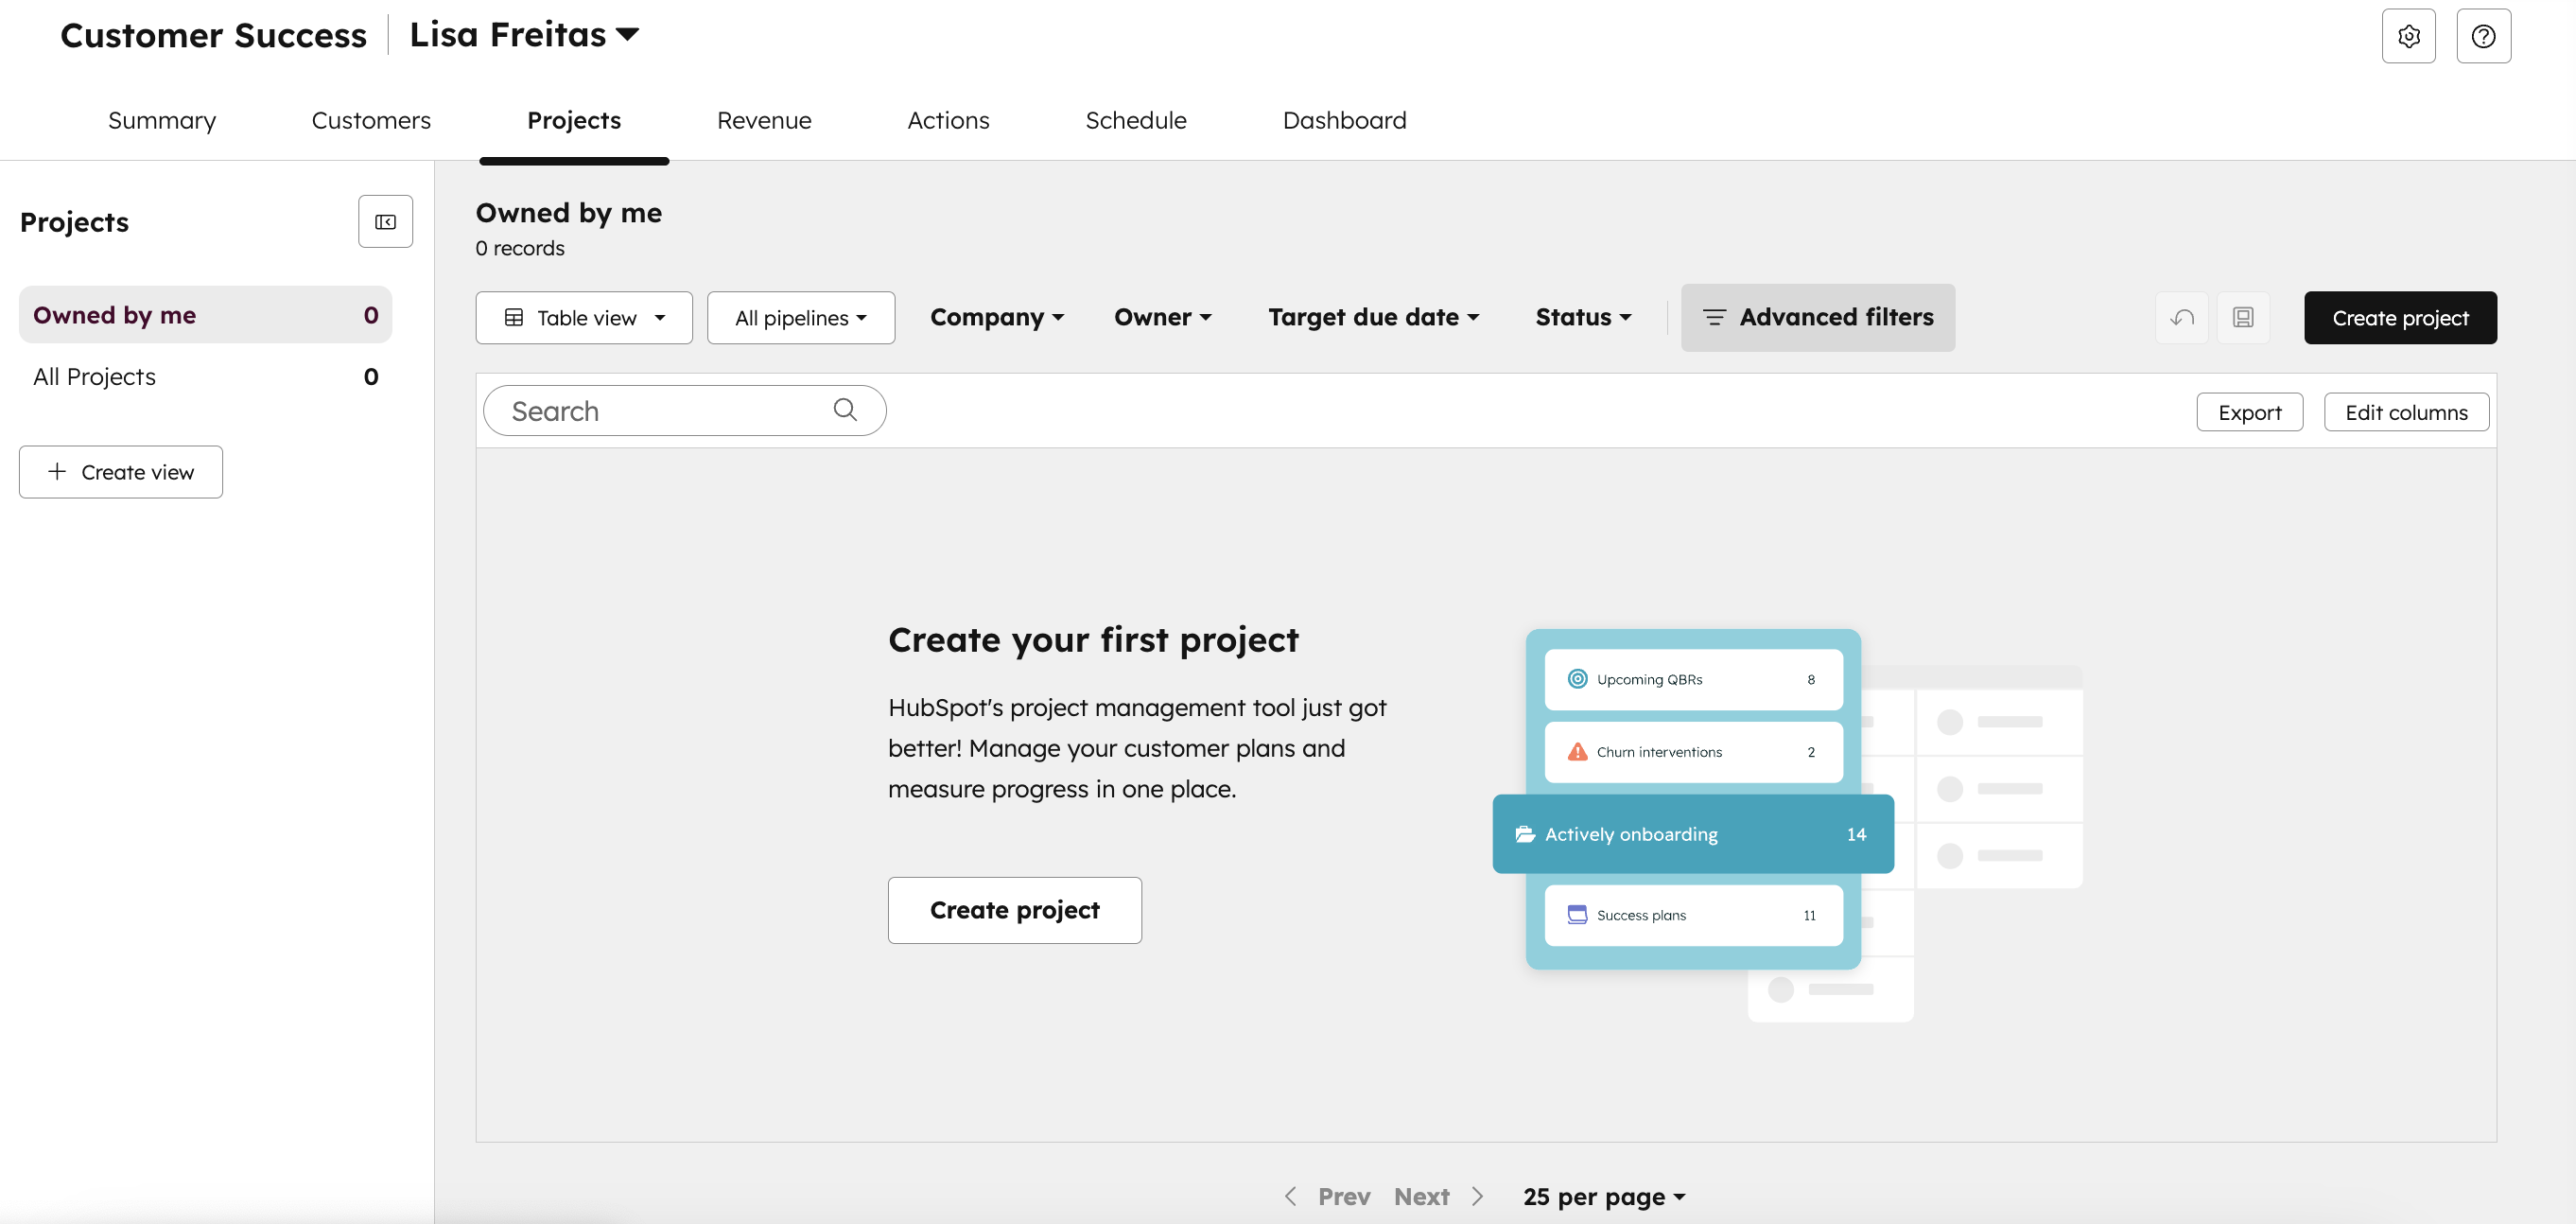The image size is (2576, 1224).
Task: Open Advanced filters
Action: (x=1818, y=317)
